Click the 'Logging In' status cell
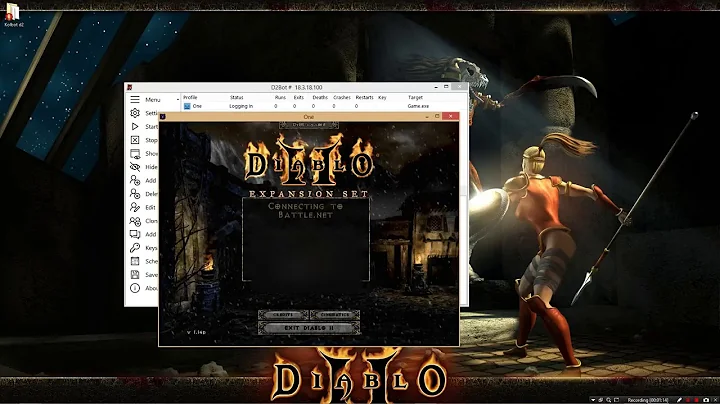 (x=241, y=106)
